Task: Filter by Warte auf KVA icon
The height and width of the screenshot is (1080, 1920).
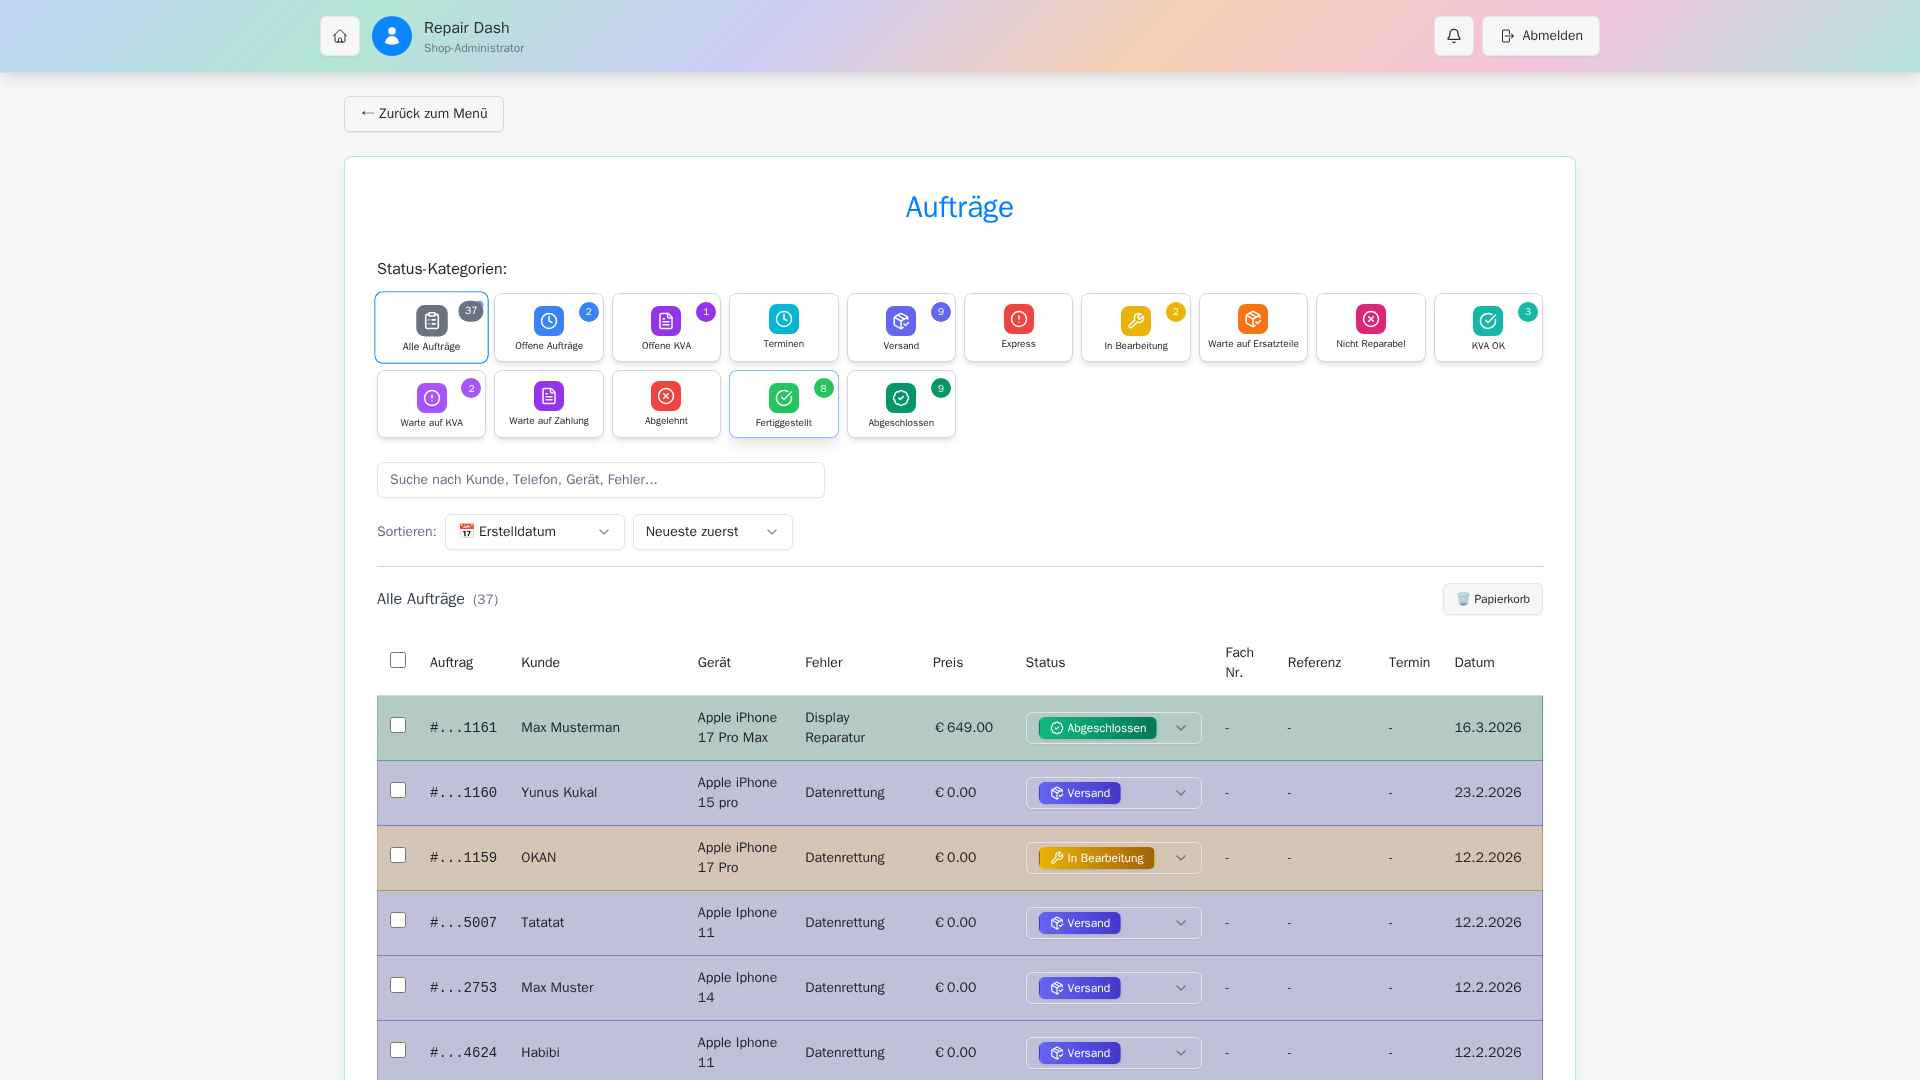Action: coord(432,398)
